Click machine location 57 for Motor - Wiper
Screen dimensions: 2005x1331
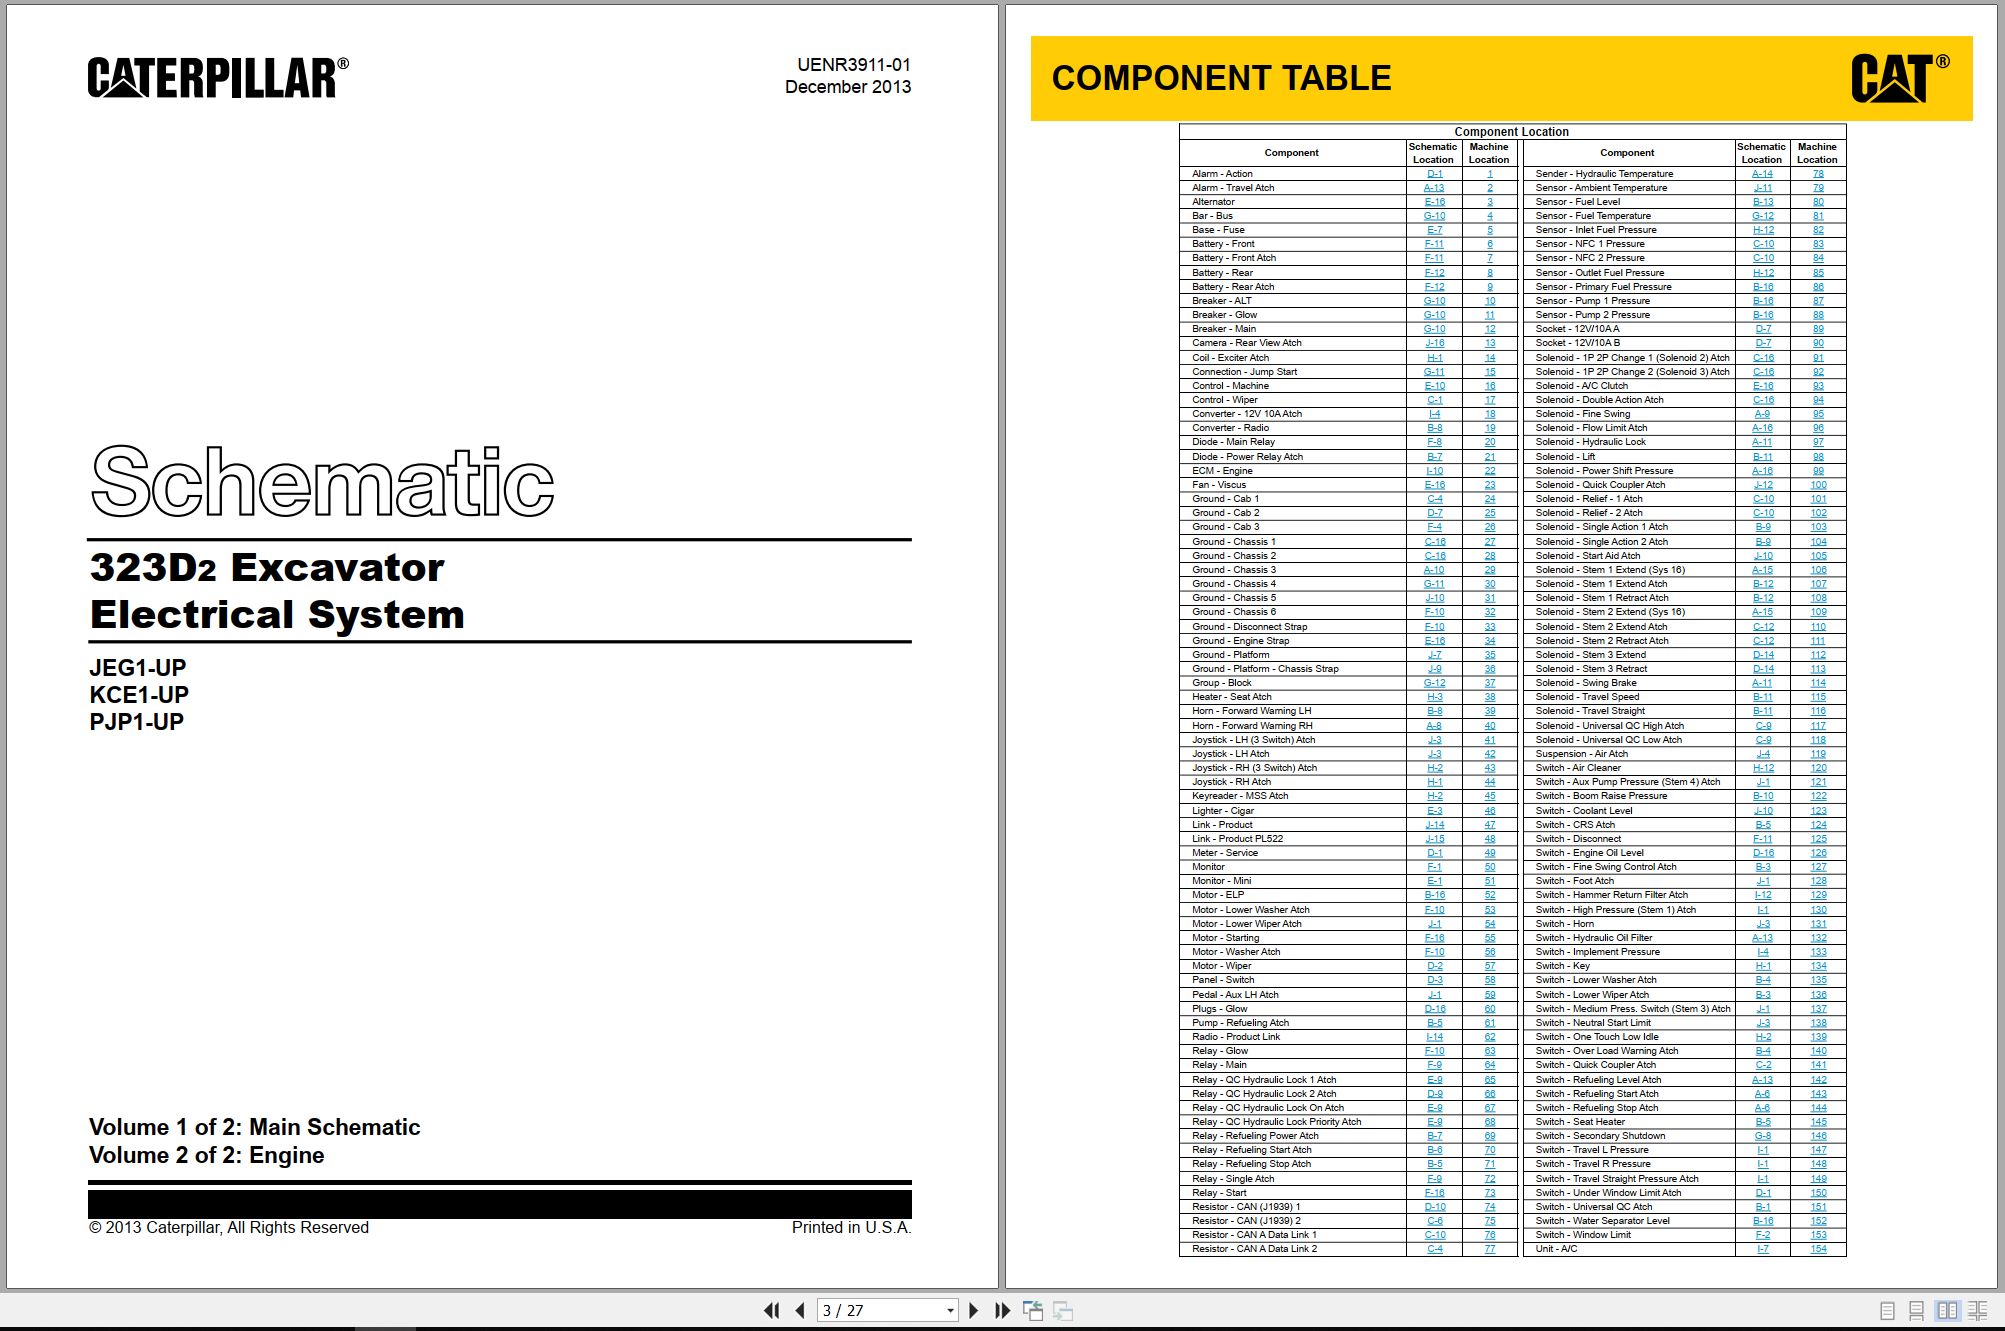(x=1489, y=966)
